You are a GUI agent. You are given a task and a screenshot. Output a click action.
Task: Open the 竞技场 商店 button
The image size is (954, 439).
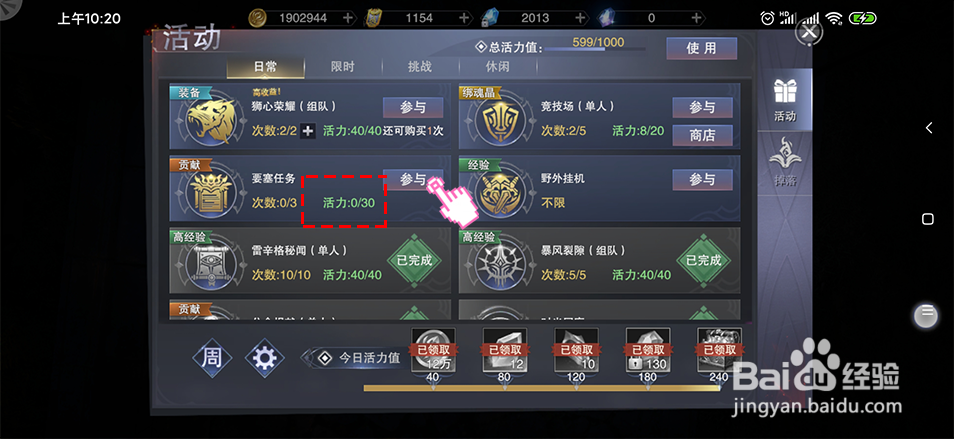pyautogui.click(x=702, y=136)
